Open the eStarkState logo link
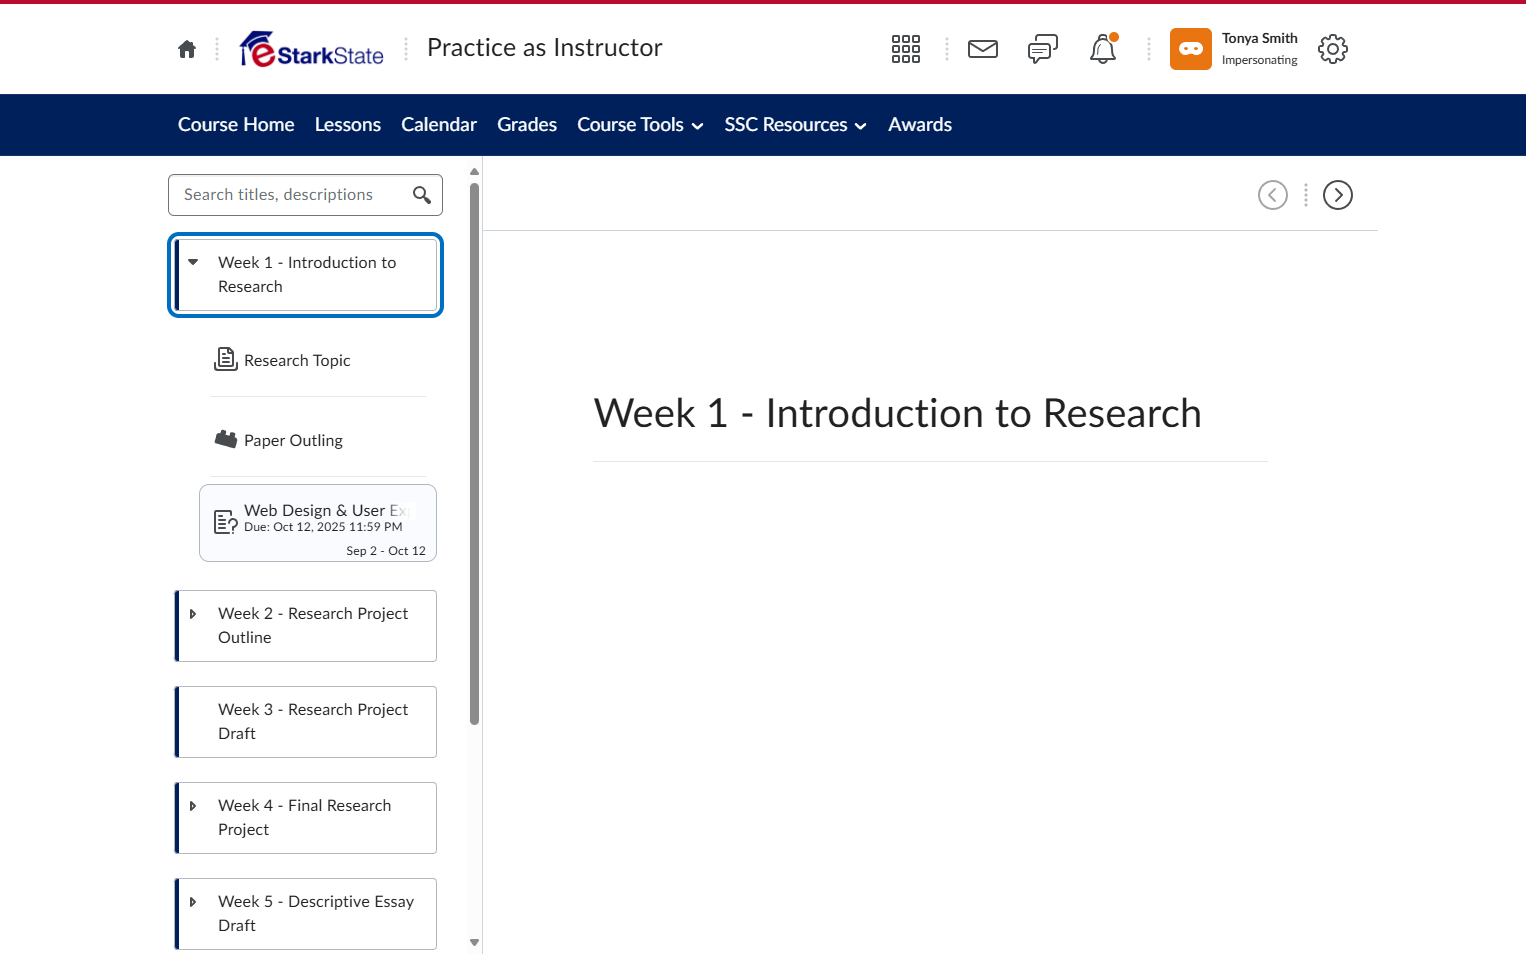This screenshot has height=954, width=1526. pos(312,49)
